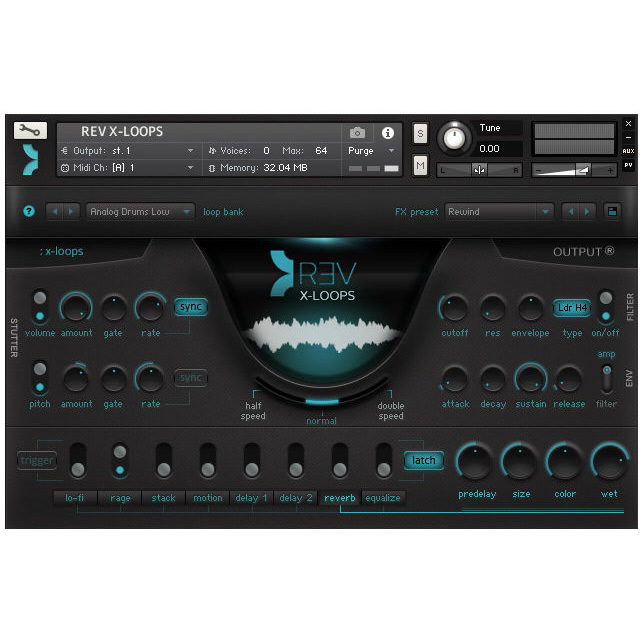Click the filter cutoff knob

pyautogui.click(x=454, y=308)
